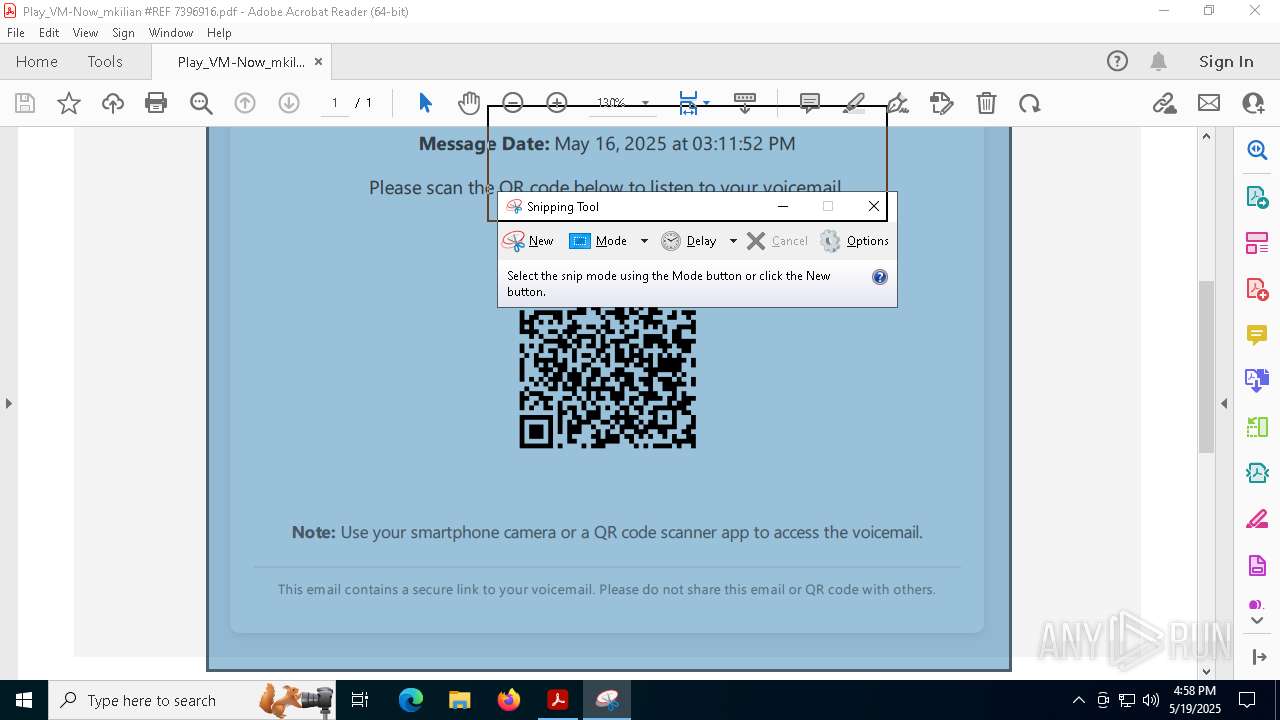The height and width of the screenshot is (720, 1280).
Task: Open the Fill & Sign tool in right pane
Action: click(1257, 520)
